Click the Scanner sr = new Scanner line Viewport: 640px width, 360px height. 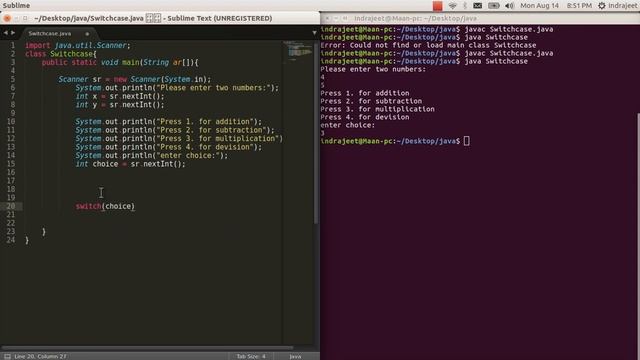click(135, 79)
